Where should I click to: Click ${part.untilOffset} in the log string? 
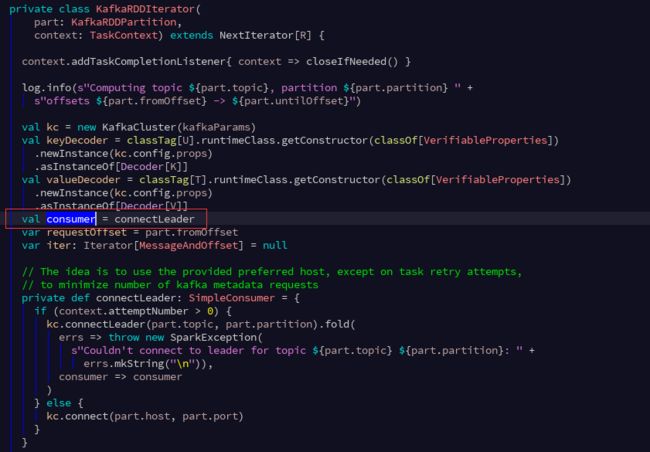(293, 101)
